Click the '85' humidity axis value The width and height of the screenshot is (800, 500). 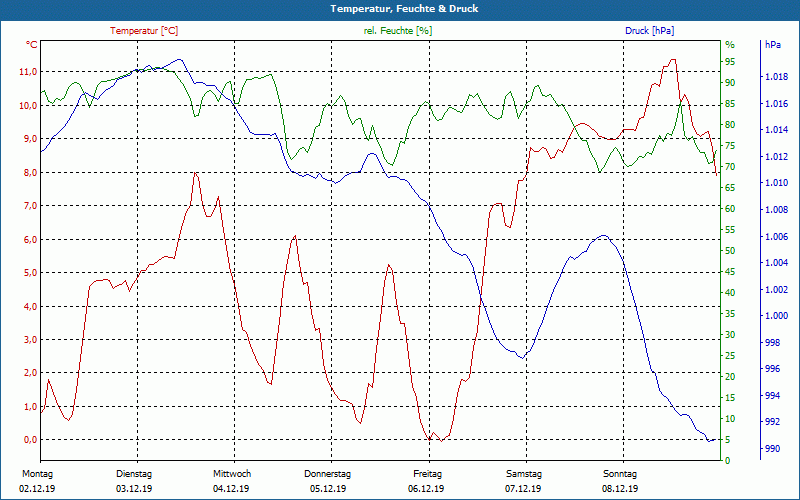(x=730, y=104)
